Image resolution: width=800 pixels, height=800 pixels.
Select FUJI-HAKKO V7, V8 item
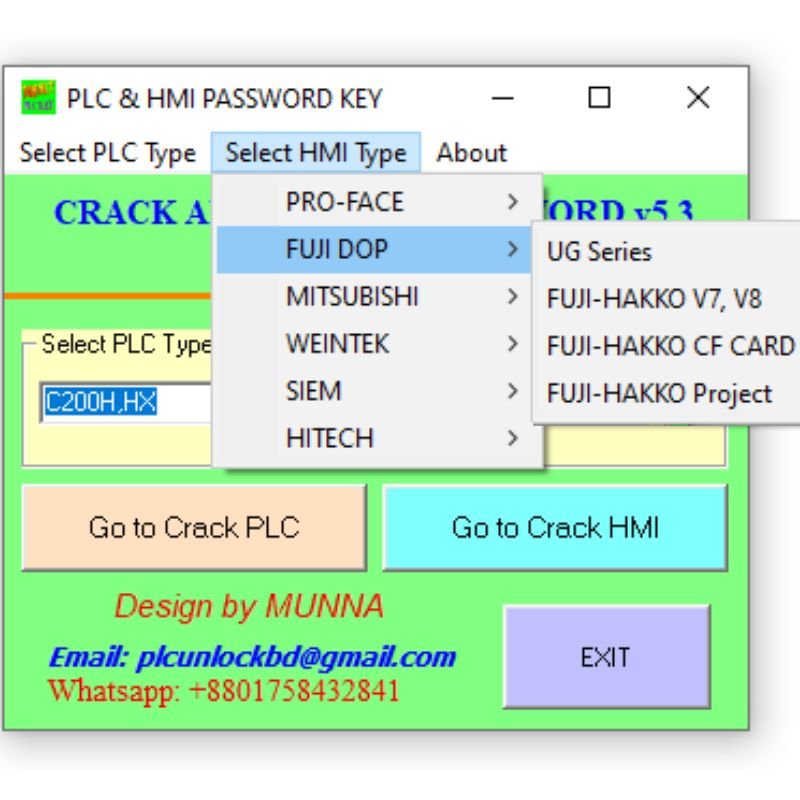coord(667,299)
